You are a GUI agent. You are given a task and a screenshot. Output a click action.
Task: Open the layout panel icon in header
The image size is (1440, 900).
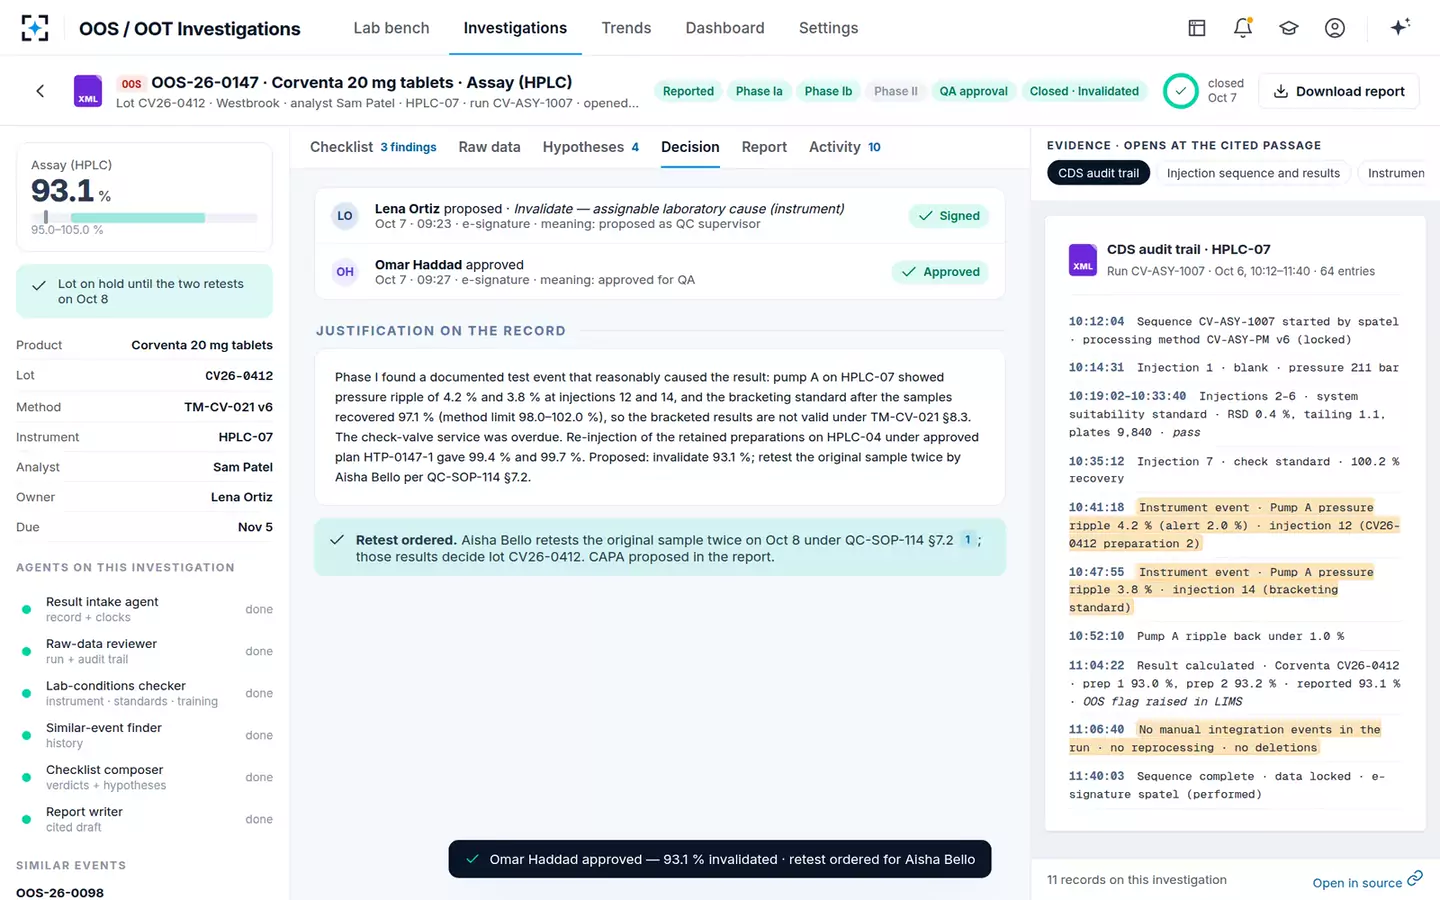(1197, 28)
